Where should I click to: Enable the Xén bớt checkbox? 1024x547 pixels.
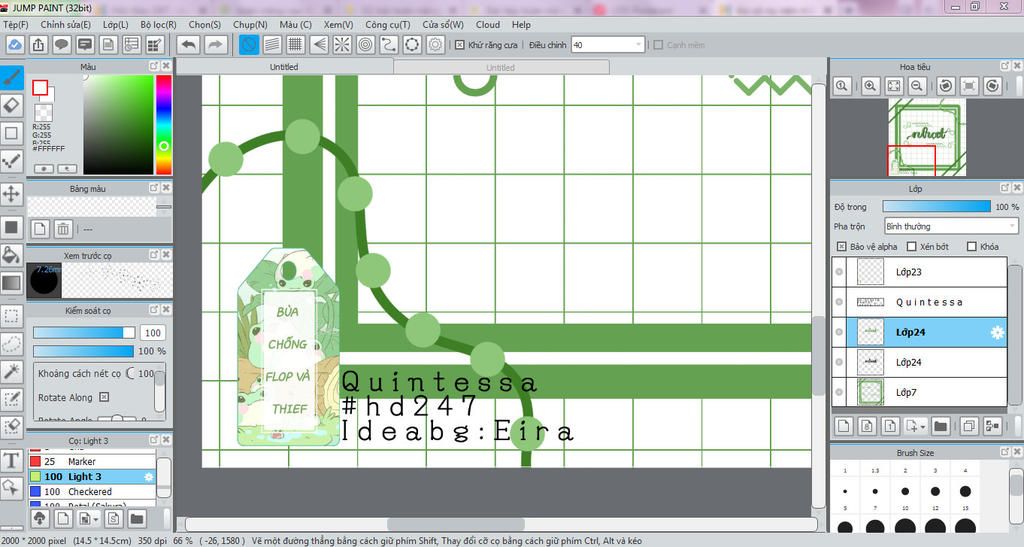(x=912, y=247)
